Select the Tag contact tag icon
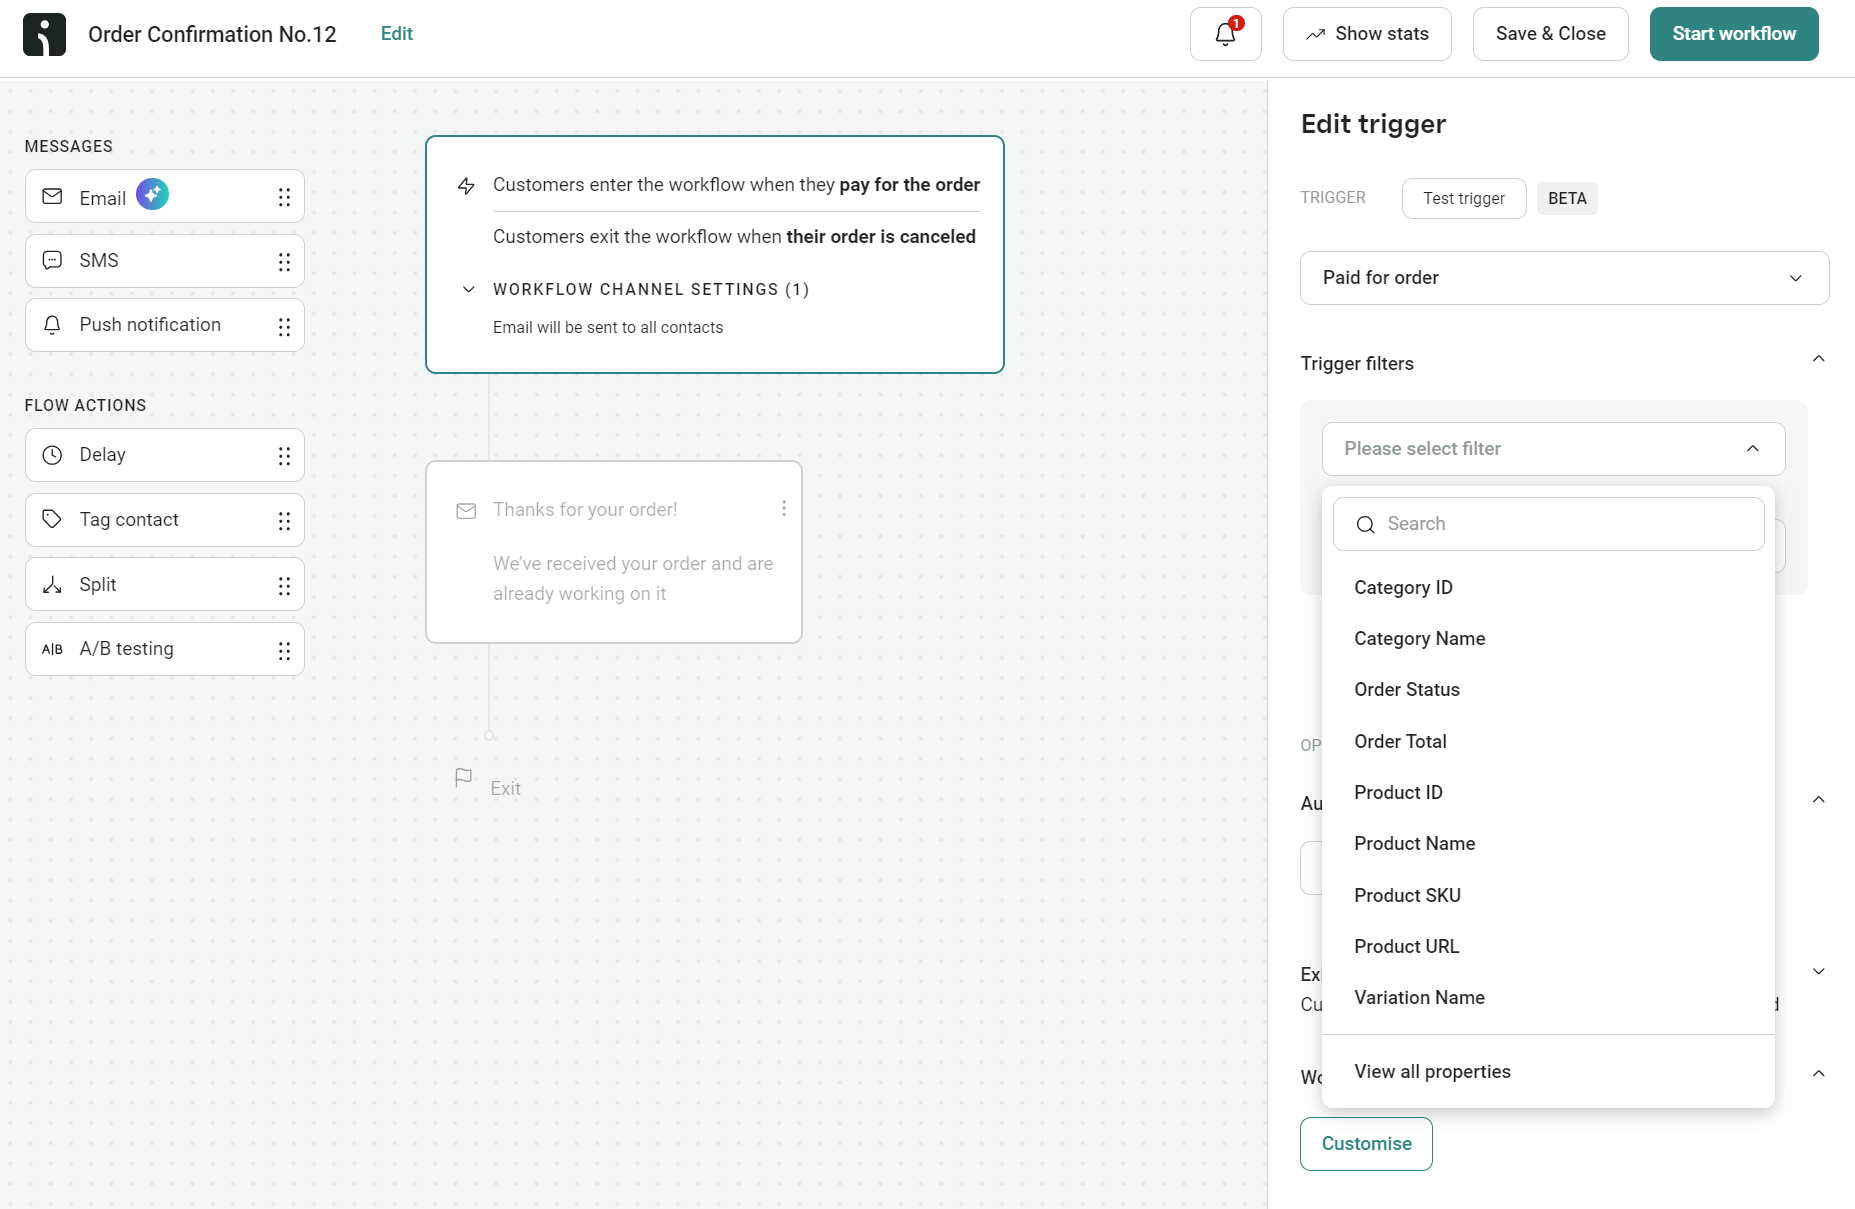Image resolution: width=1855 pixels, height=1209 pixels. (x=52, y=519)
